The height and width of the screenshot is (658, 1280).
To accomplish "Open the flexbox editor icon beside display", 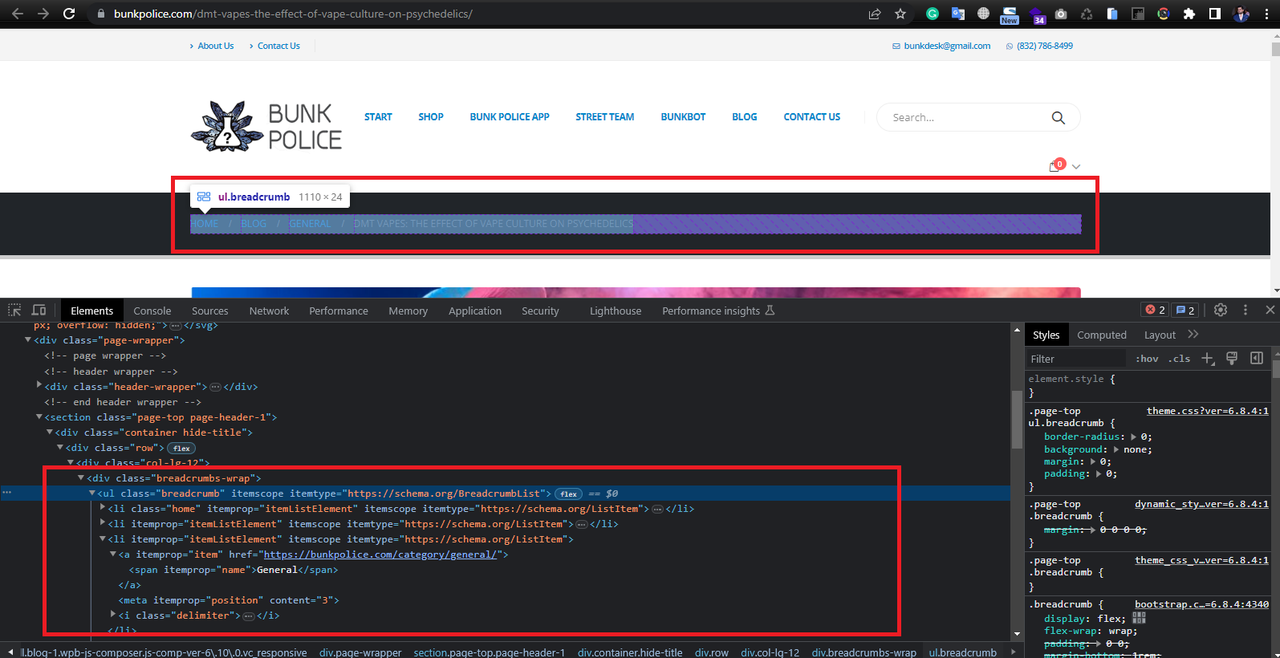I will pyautogui.click(x=1138, y=618).
